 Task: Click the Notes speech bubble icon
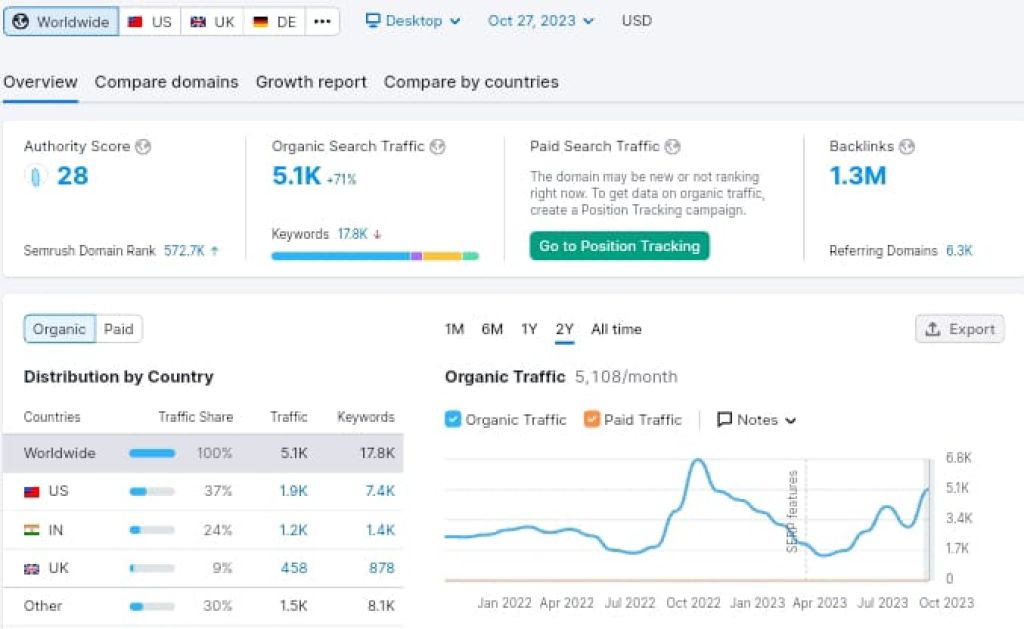tap(724, 419)
